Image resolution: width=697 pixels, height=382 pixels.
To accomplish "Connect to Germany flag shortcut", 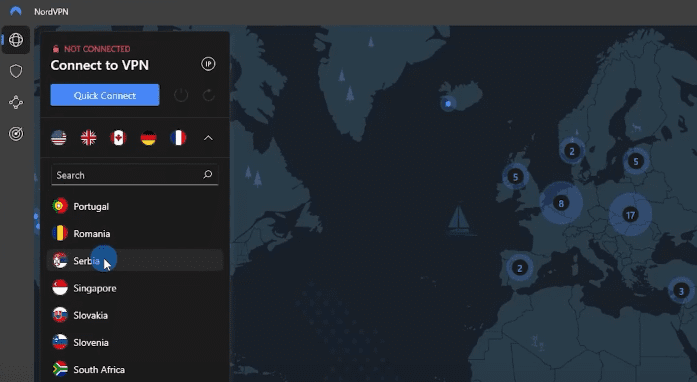I will [148, 138].
